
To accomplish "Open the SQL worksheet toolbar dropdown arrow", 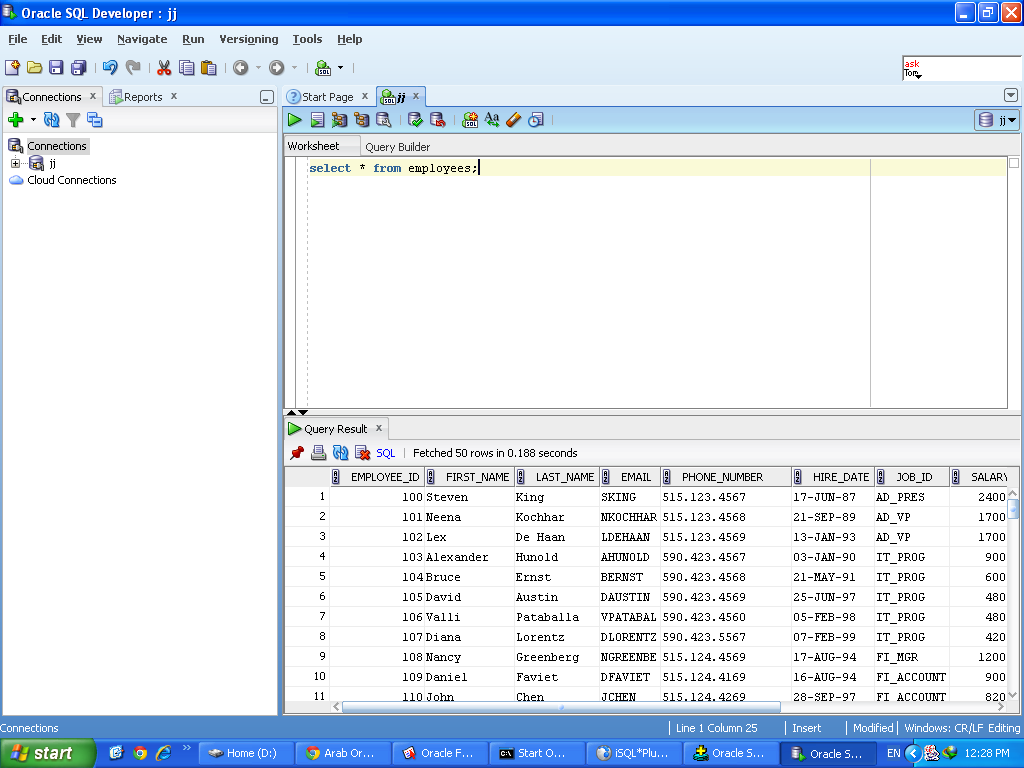I will tap(340, 68).
